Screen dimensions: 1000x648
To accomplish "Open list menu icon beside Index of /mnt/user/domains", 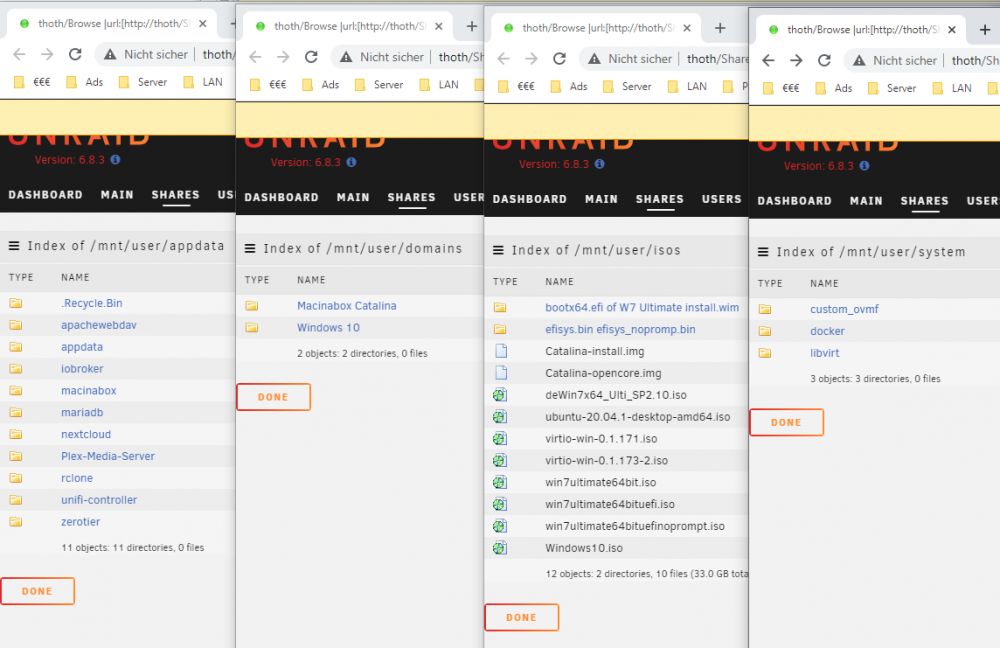I will pos(250,248).
